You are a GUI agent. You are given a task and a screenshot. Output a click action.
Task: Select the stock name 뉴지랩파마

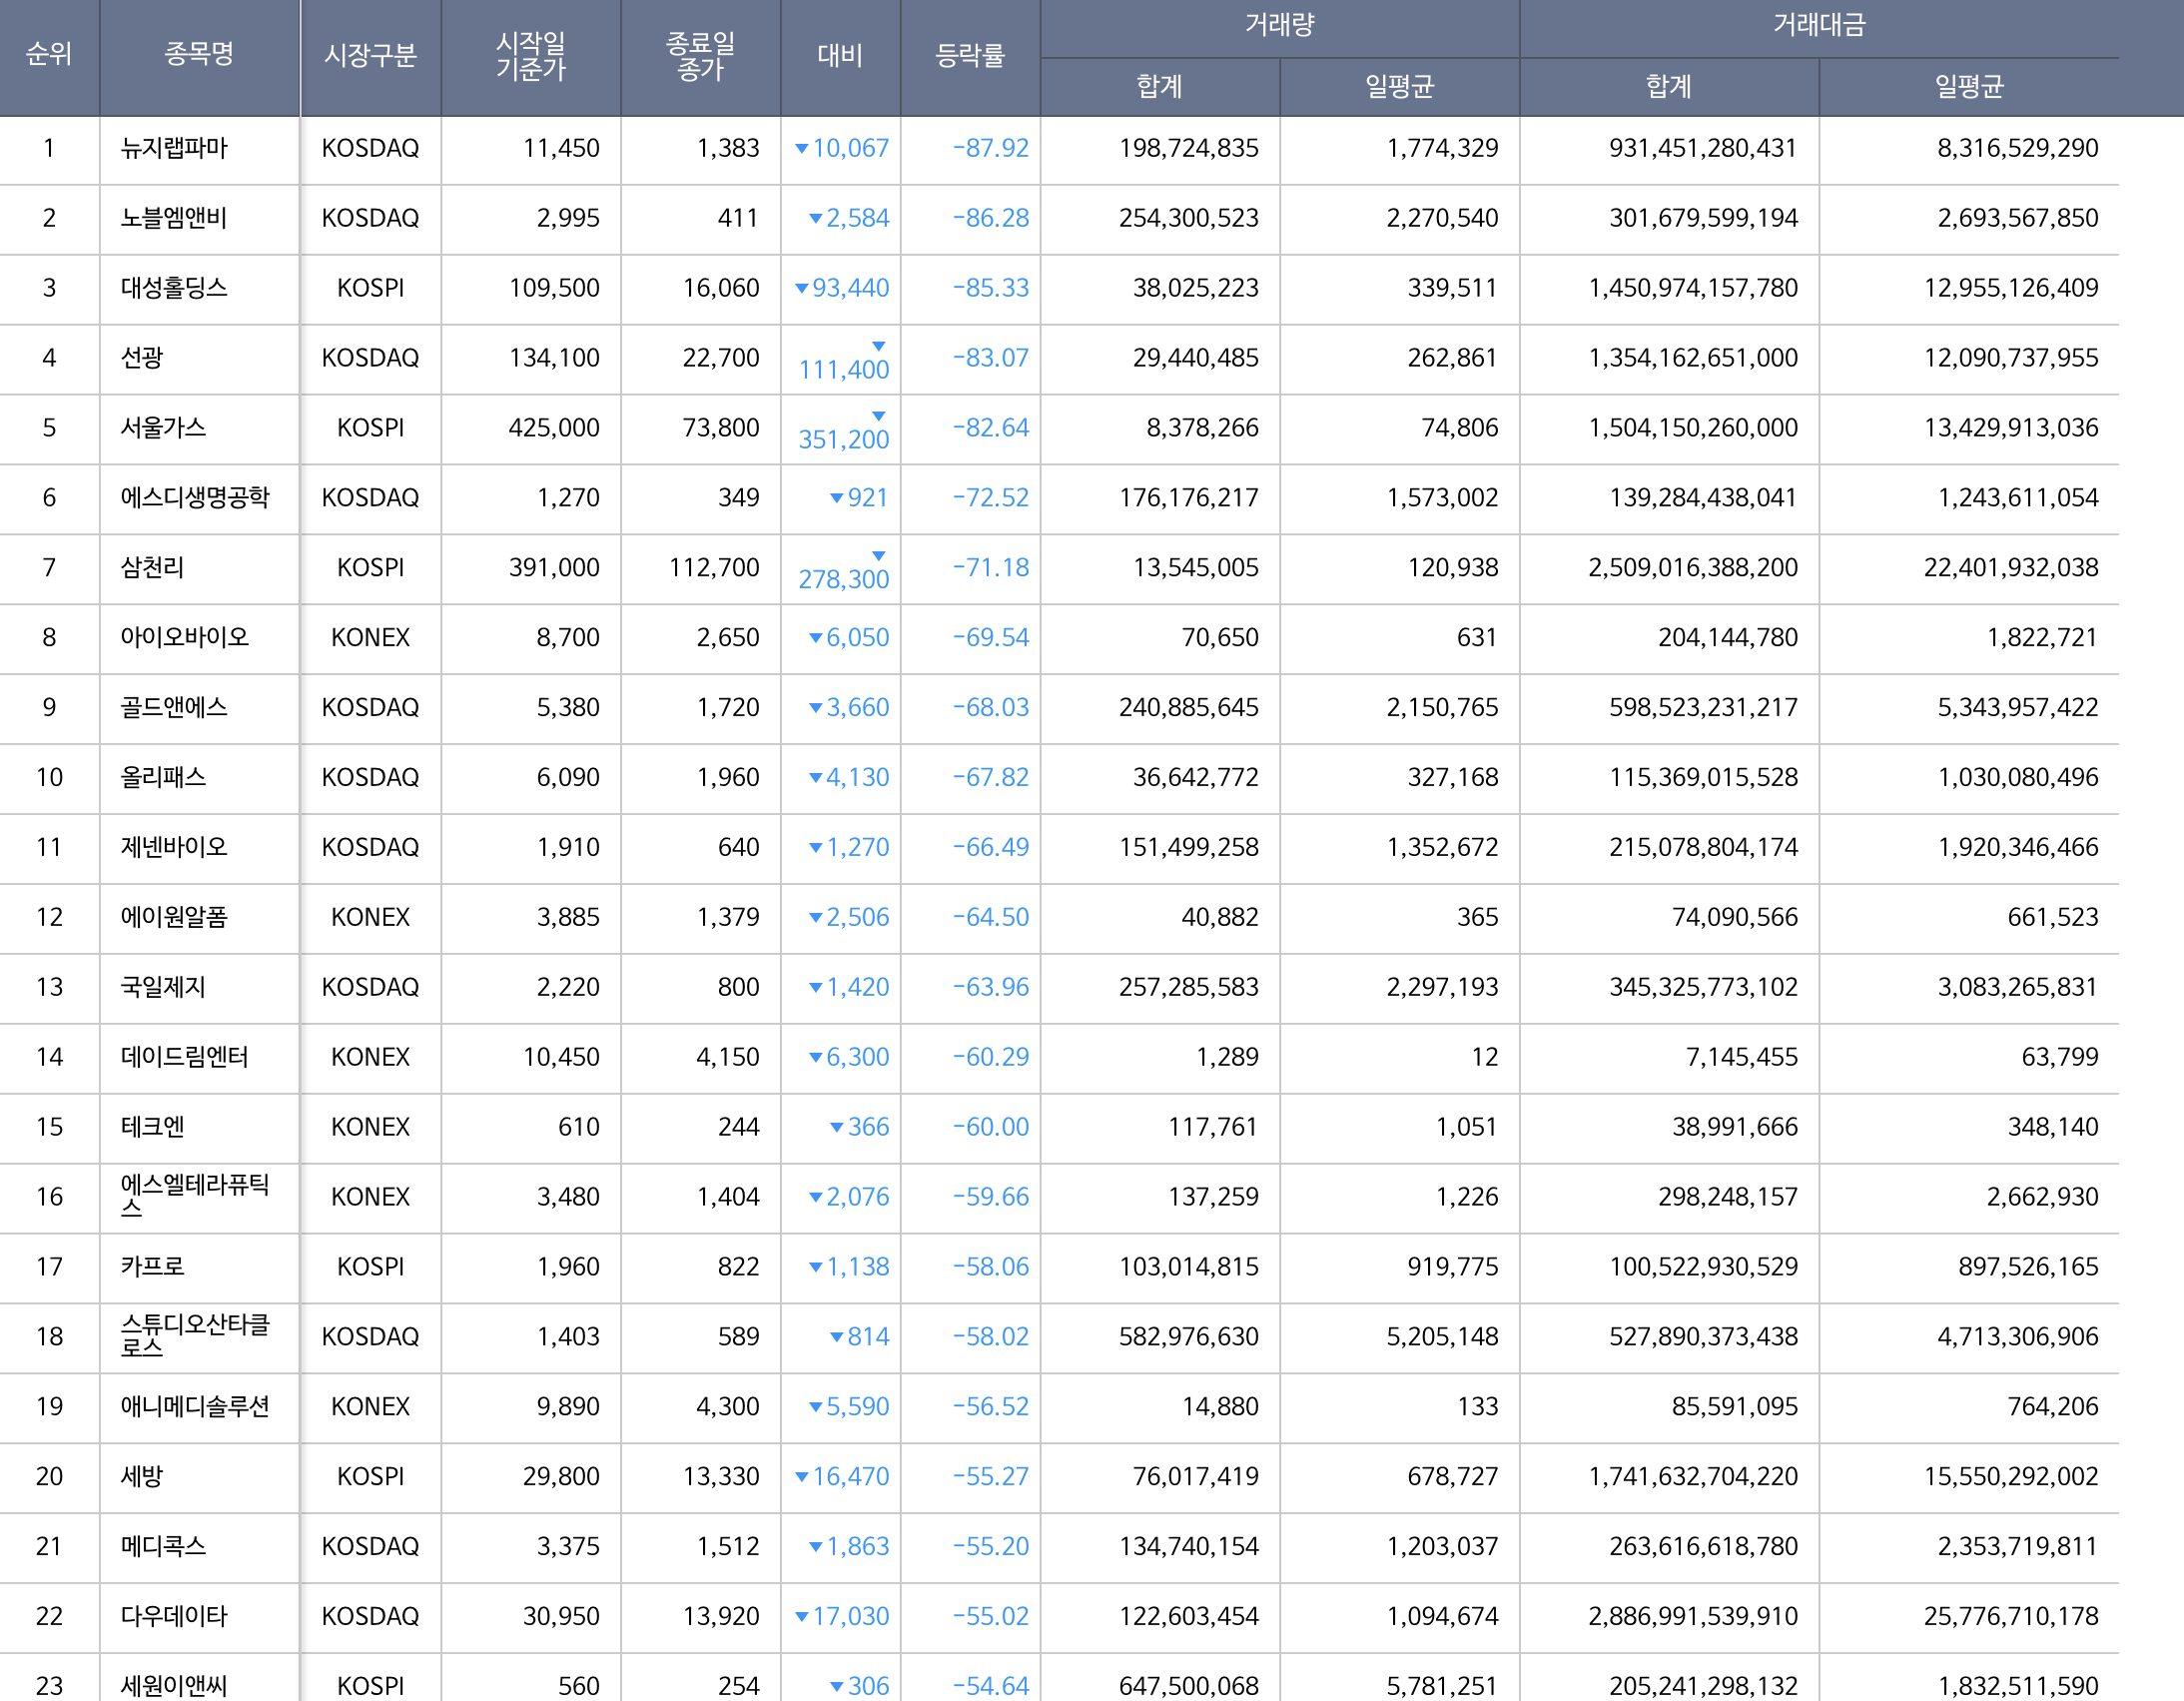[x=174, y=148]
